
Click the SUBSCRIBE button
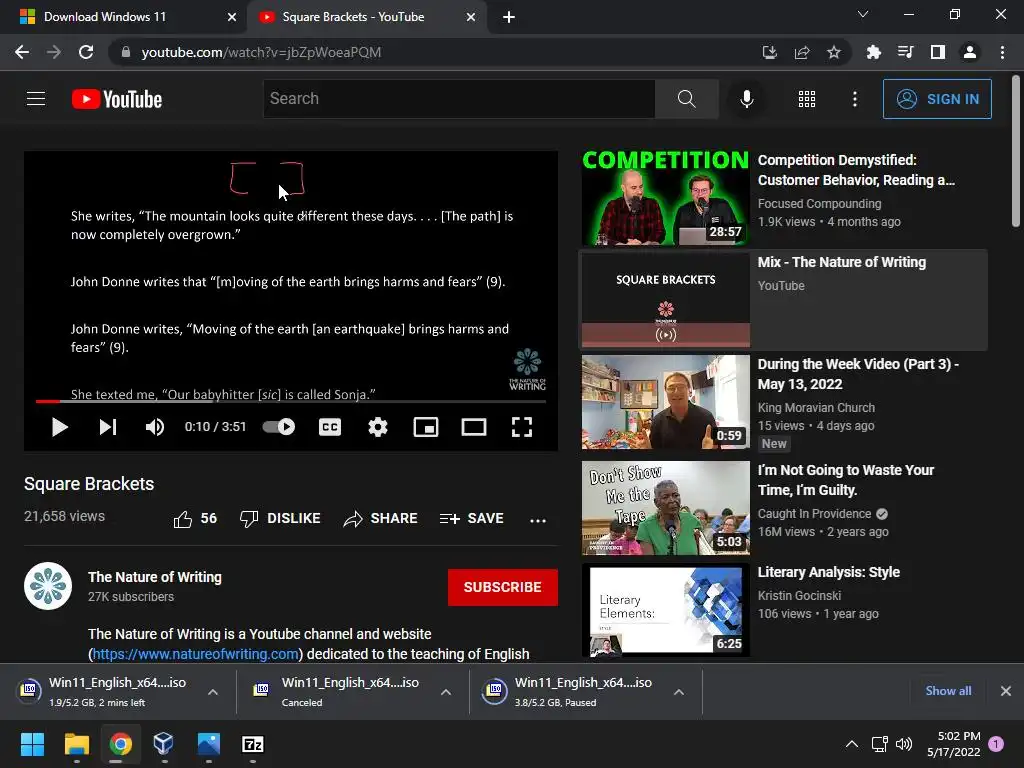pos(502,587)
